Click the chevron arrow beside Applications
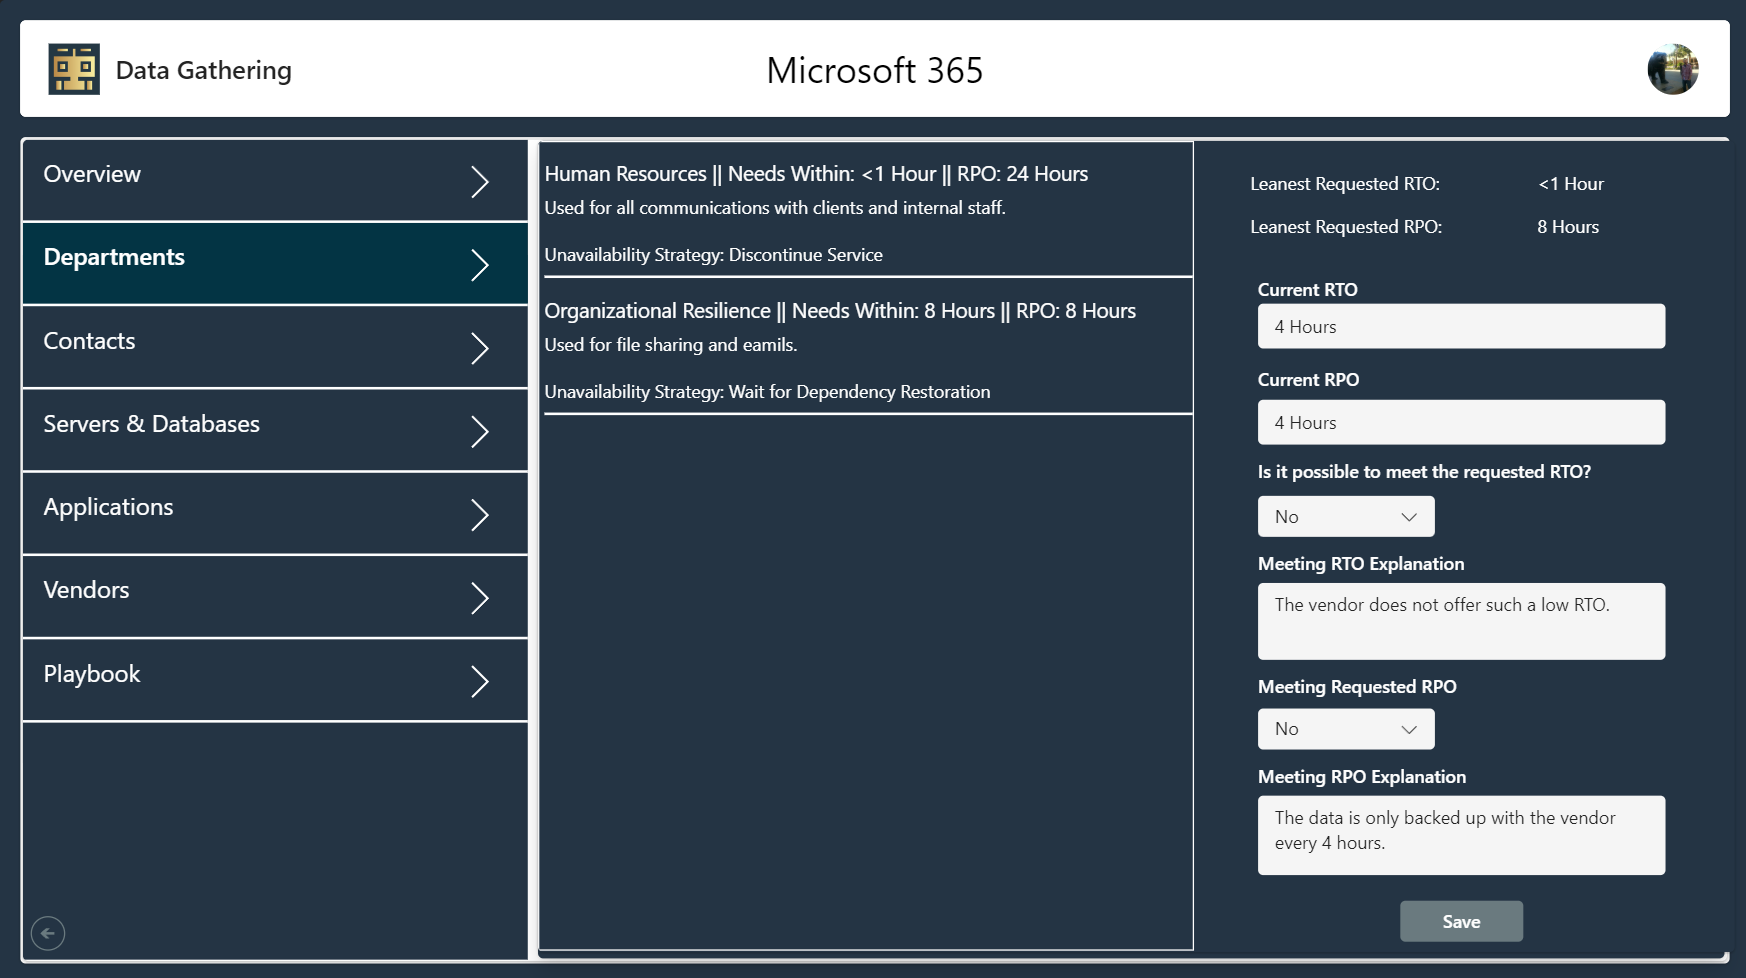The image size is (1746, 978). pos(480,514)
